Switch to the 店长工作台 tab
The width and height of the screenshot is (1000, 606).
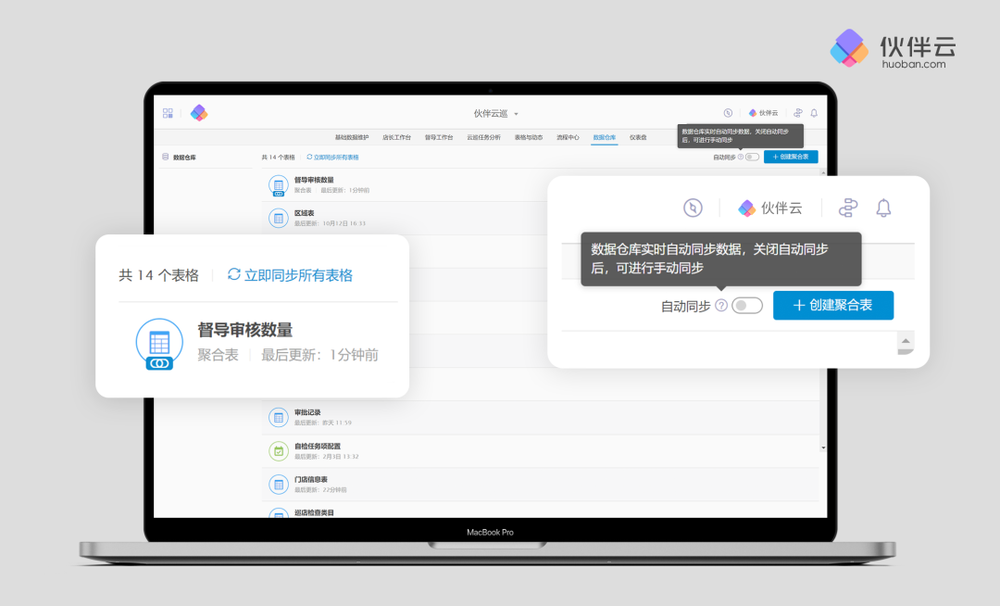[396, 137]
